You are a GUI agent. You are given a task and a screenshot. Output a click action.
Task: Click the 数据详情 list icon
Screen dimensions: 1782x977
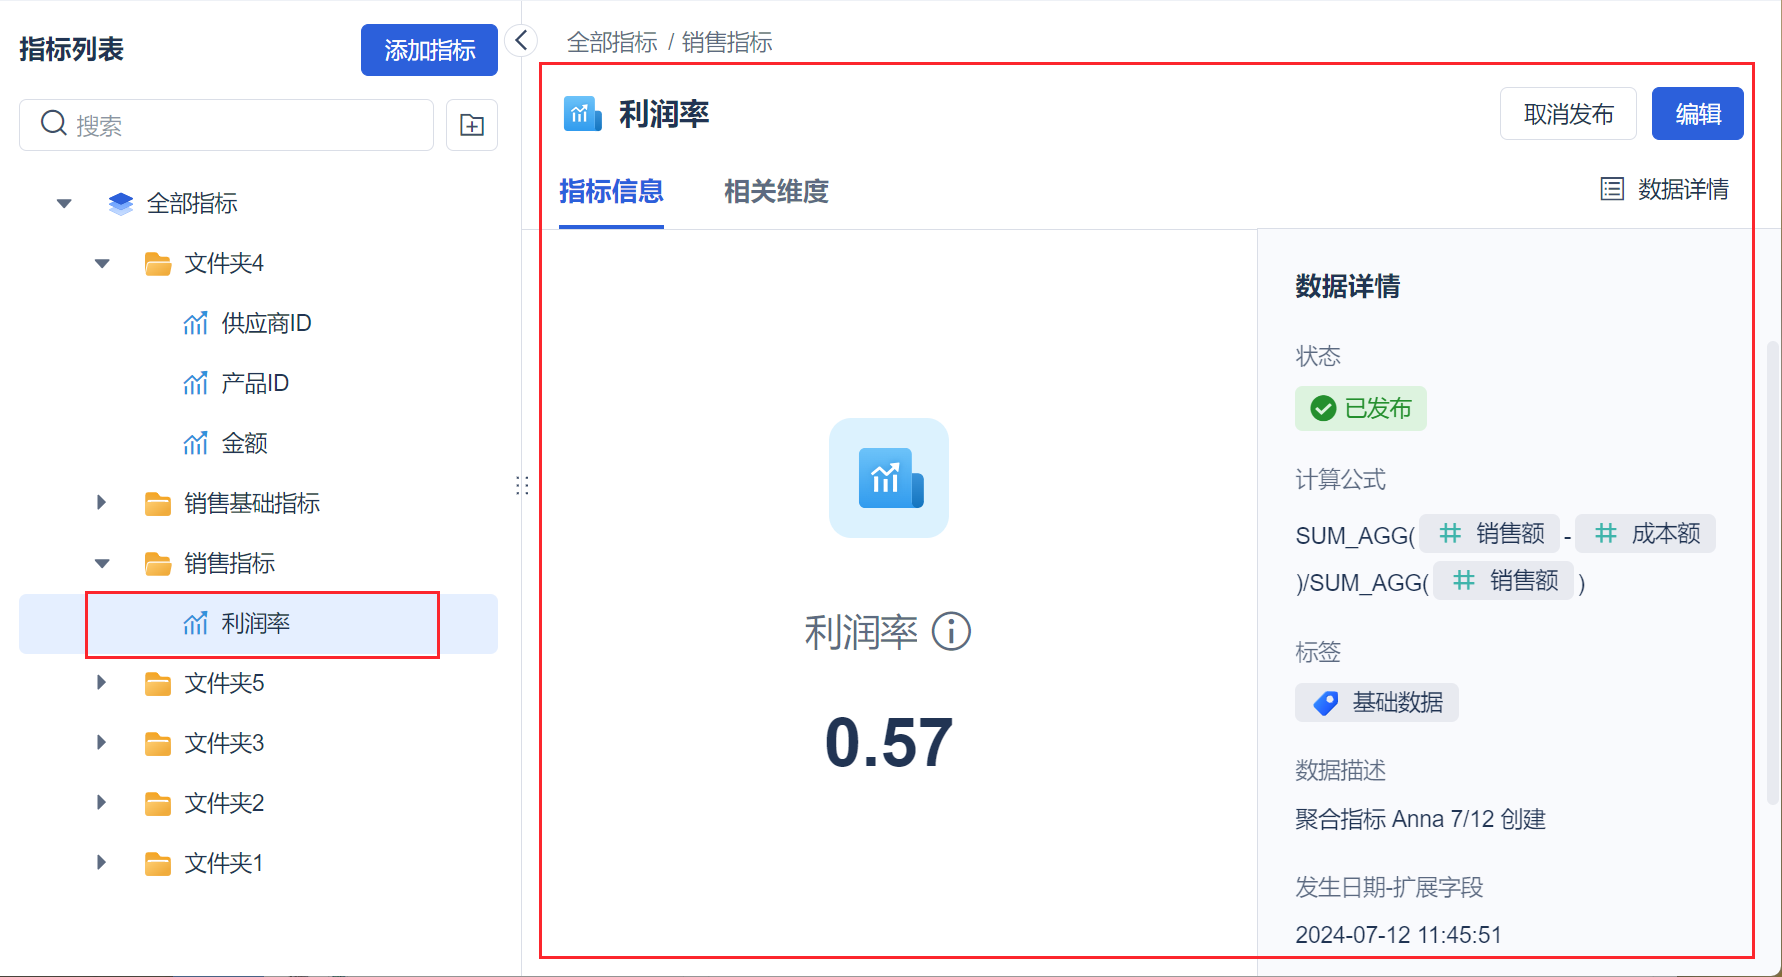pos(1612,189)
